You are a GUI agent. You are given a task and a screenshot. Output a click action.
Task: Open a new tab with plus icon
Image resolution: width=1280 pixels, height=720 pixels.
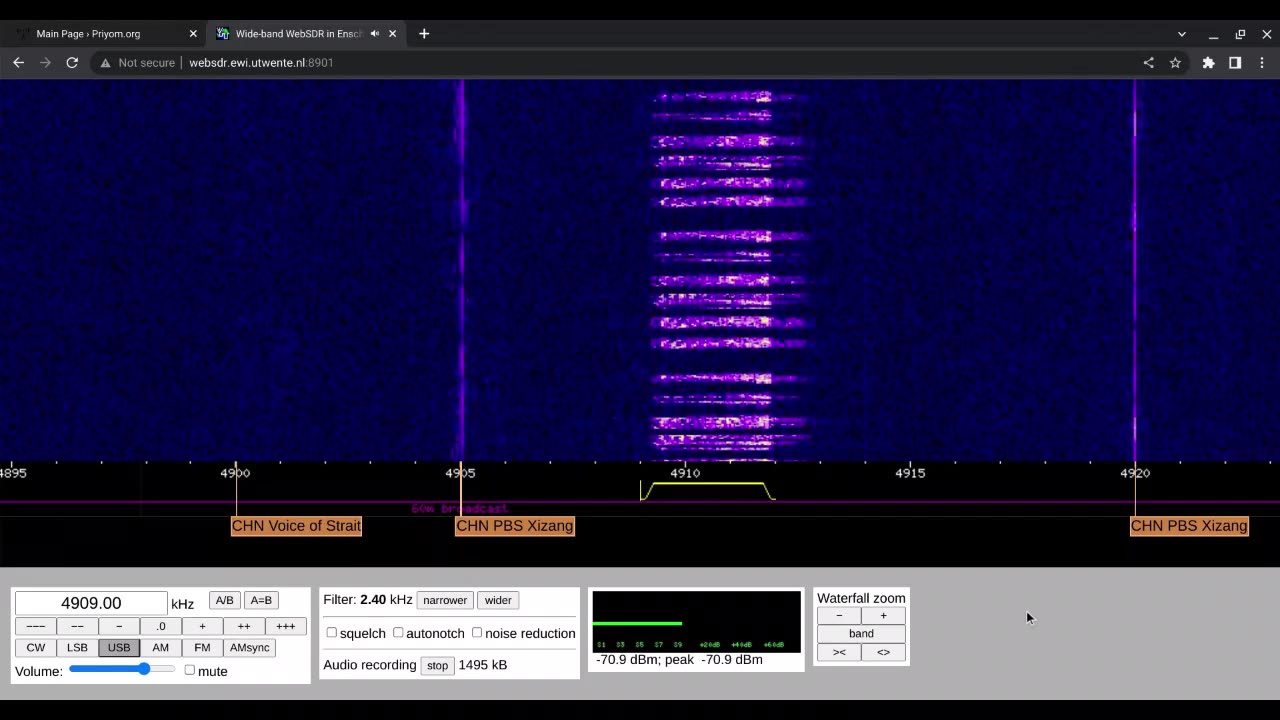tap(424, 33)
